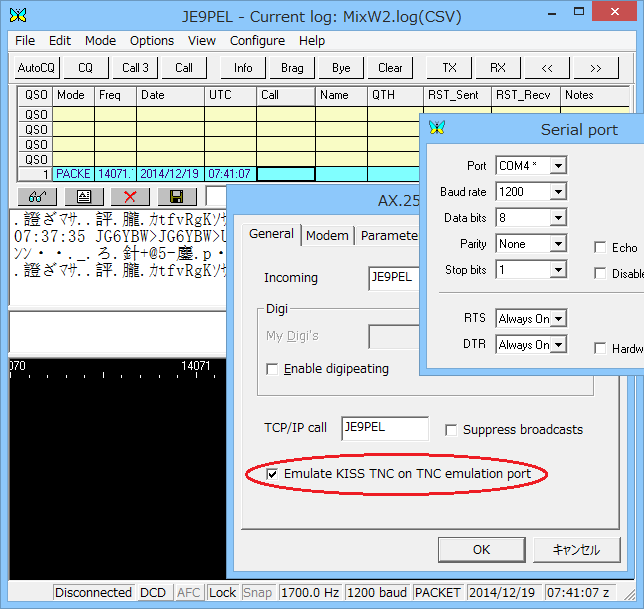This screenshot has width=644, height=609.
Task: Check Suppress broadcasts option
Action: pyautogui.click(x=451, y=430)
